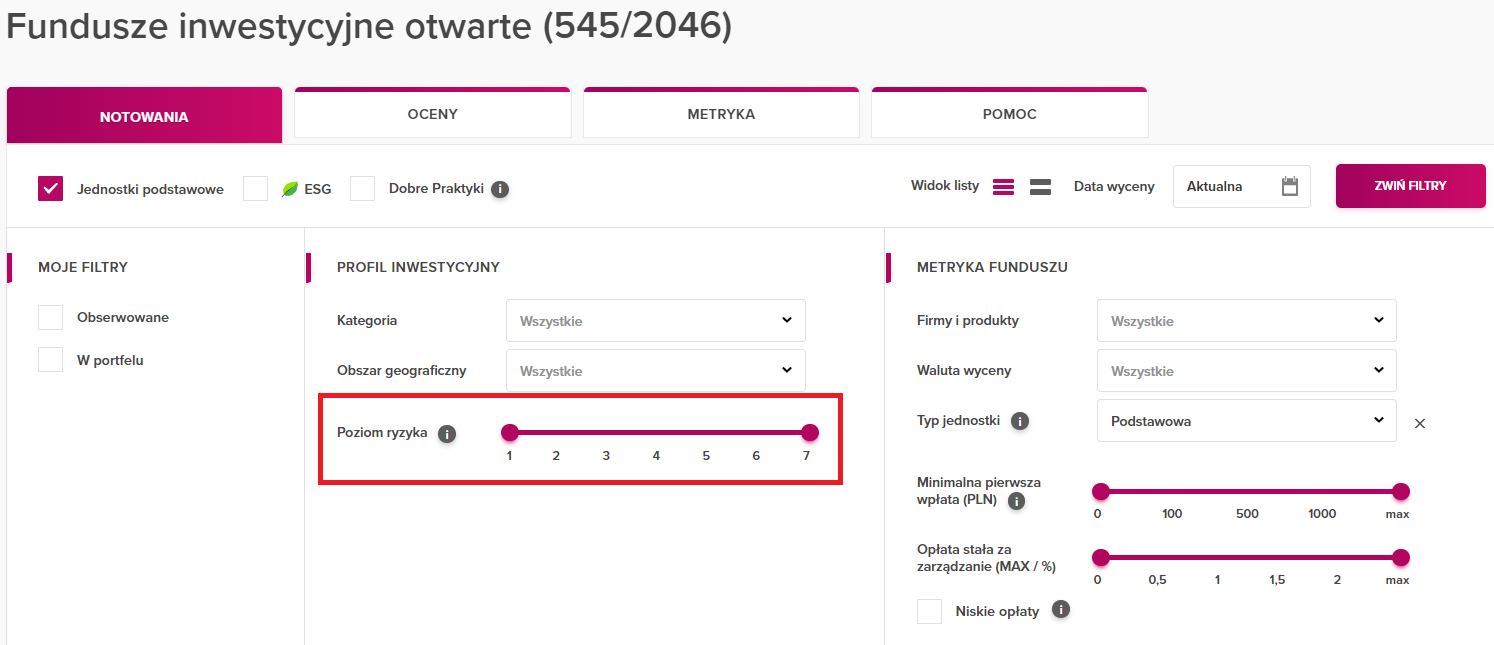The height and width of the screenshot is (645, 1494).
Task: Click info icon next to Typ jednostki
Action: [x=1020, y=421]
